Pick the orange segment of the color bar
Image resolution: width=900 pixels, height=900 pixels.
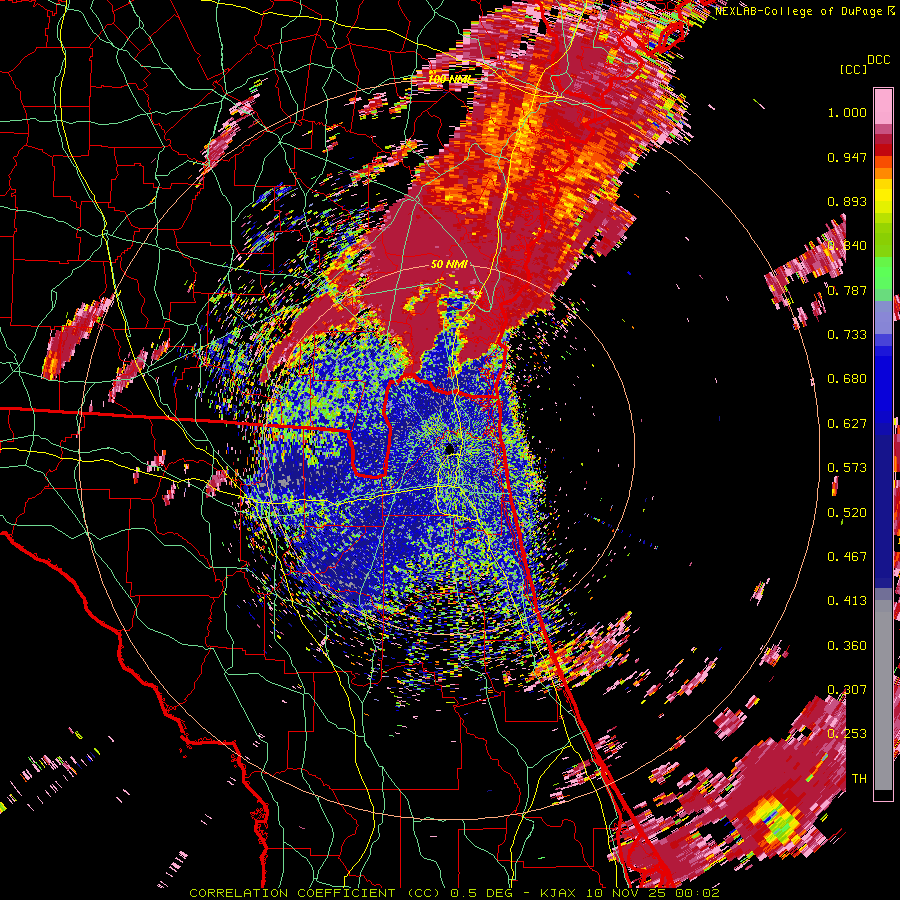point(883,168)
